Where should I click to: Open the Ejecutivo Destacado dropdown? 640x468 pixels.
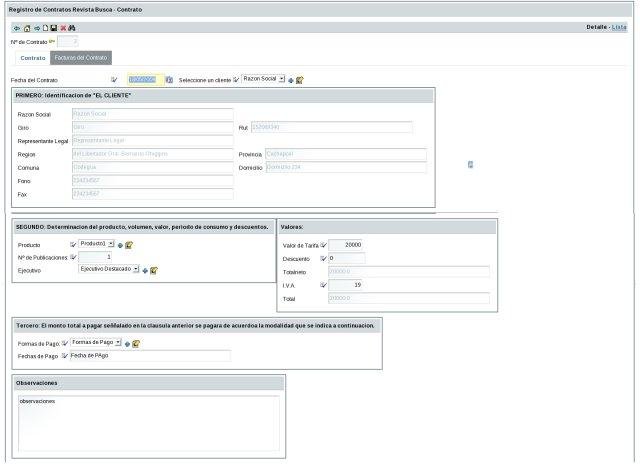click(x=109, y=269)
